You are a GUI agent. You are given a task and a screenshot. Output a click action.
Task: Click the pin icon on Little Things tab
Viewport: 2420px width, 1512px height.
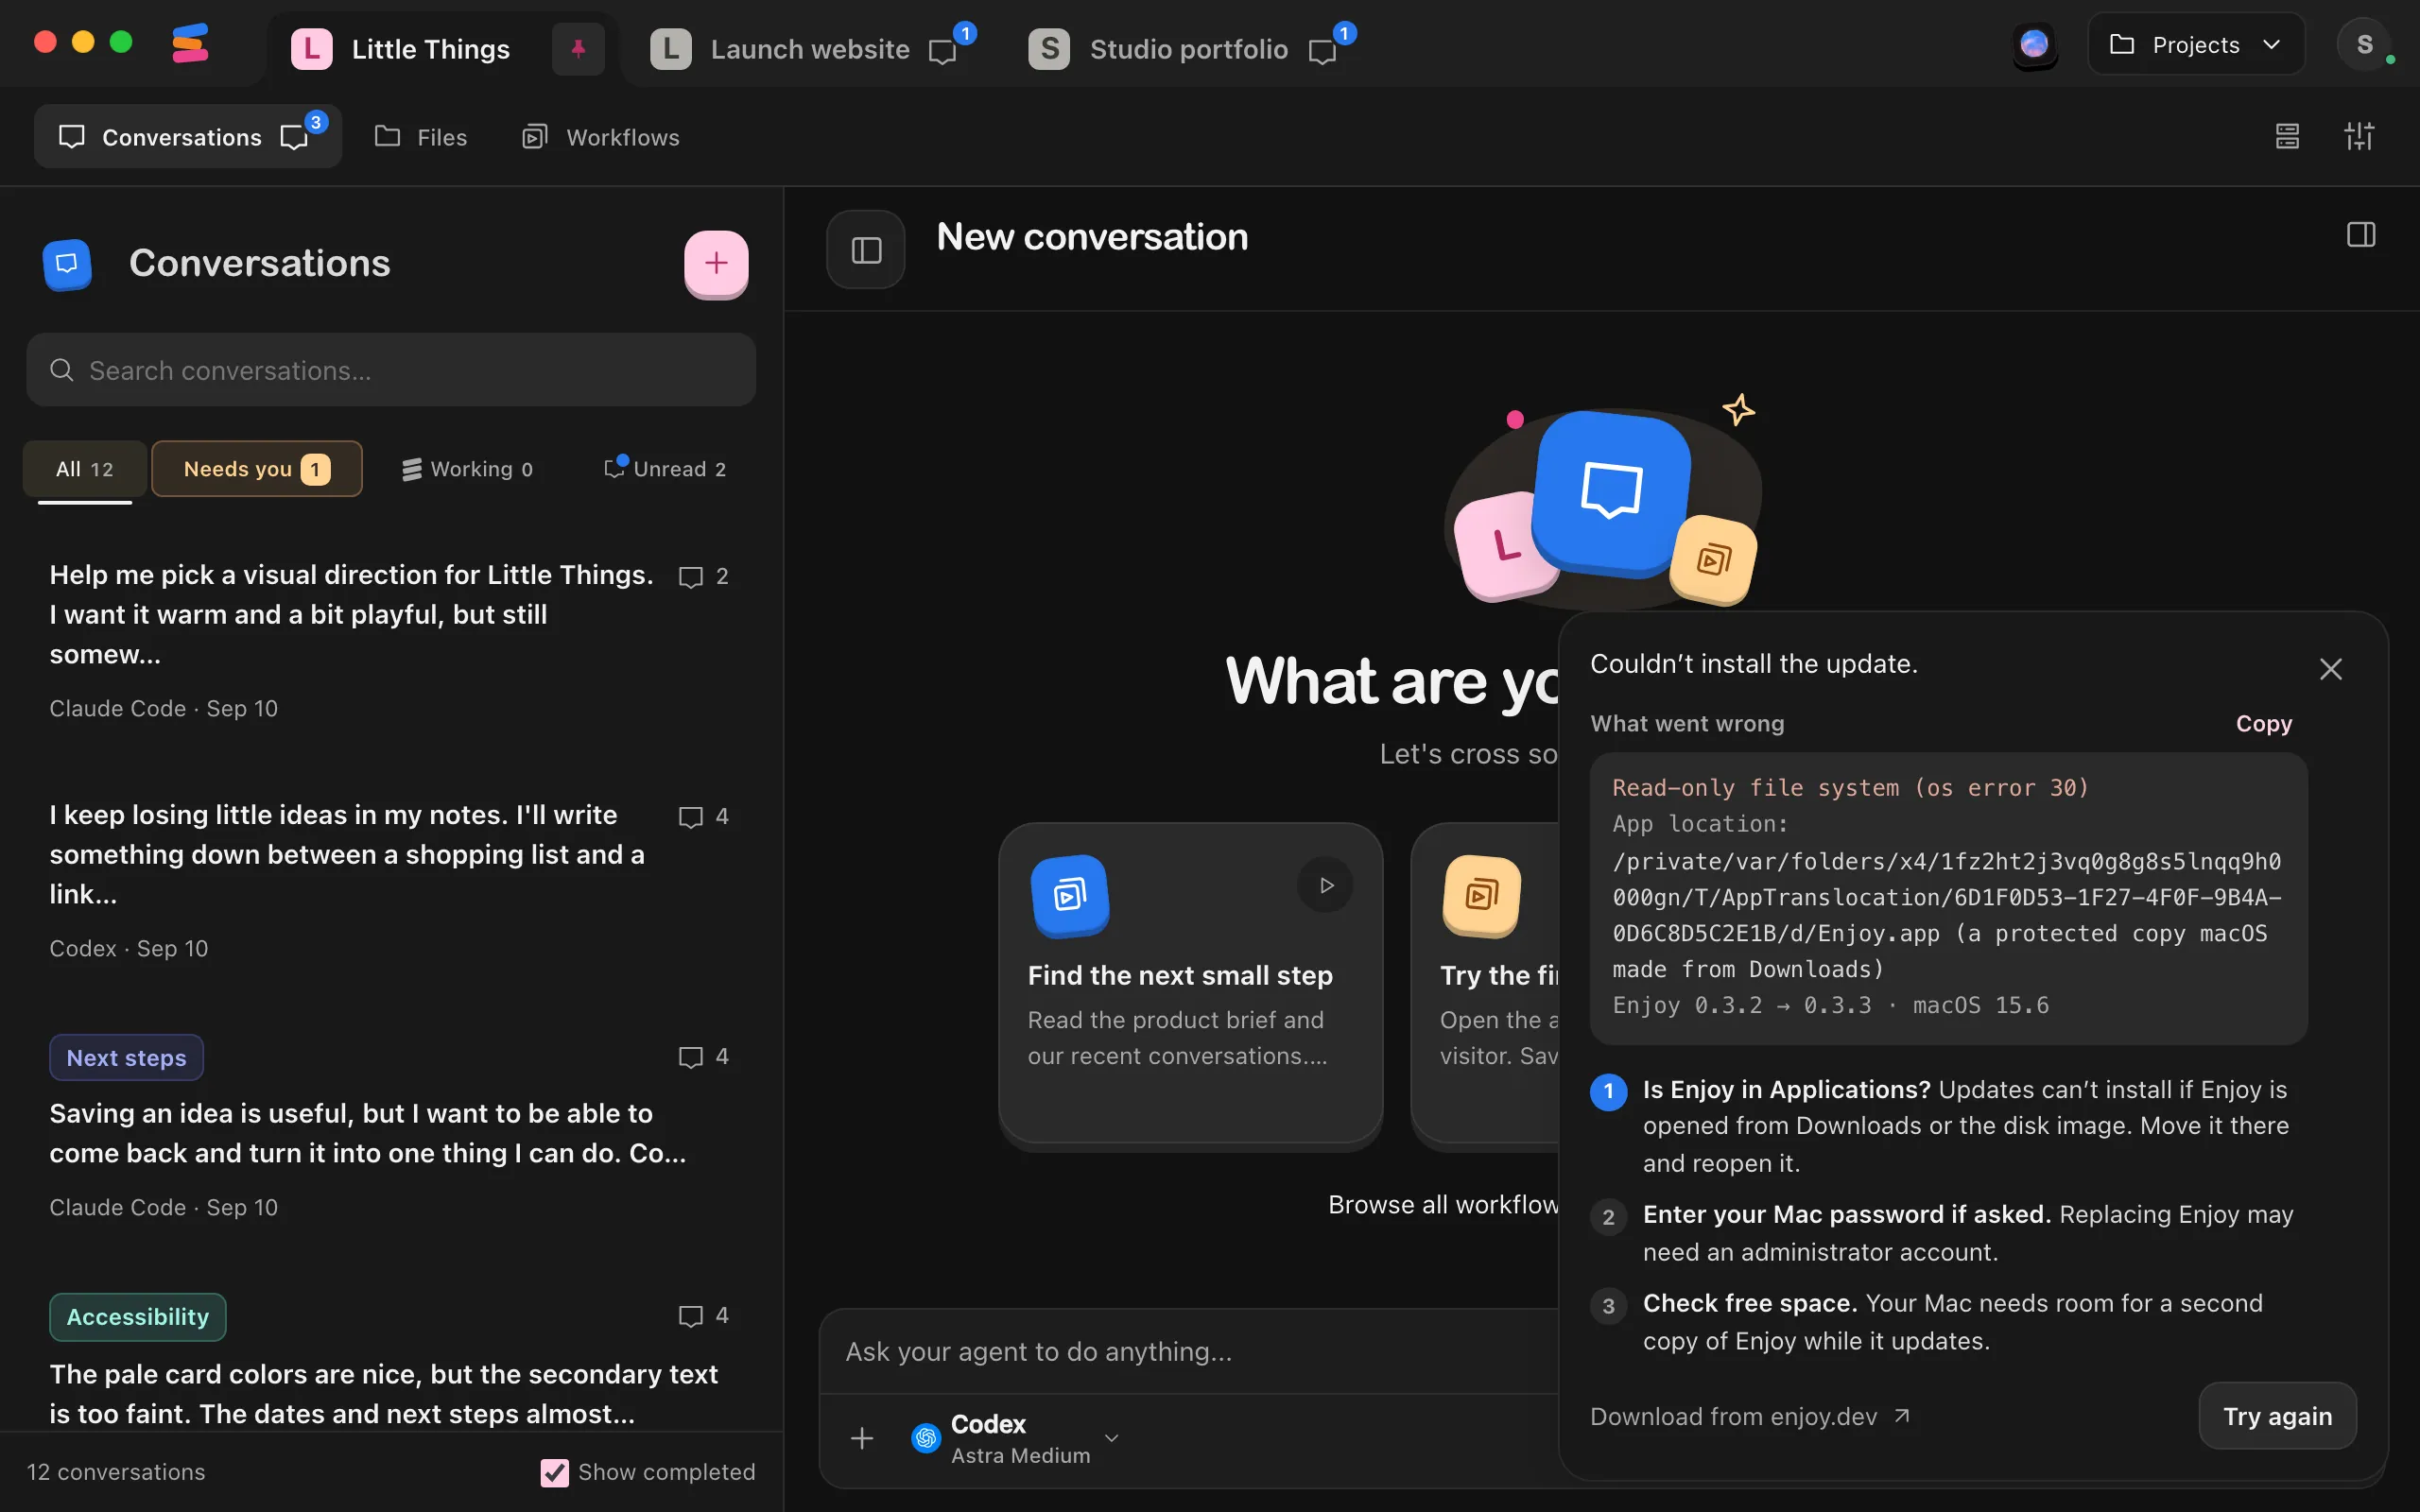(x=578, y=48)
